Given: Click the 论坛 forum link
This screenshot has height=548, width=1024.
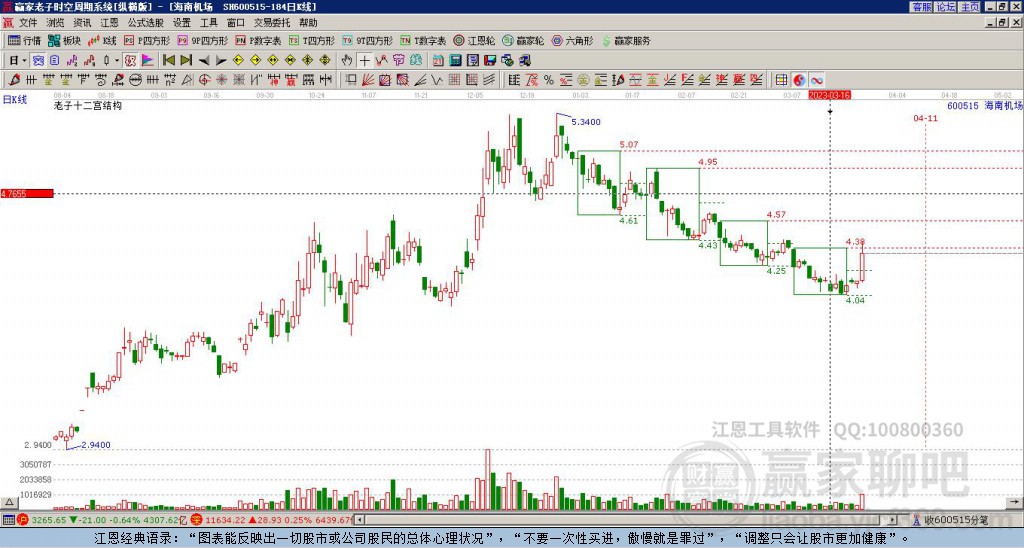Looking at the screenshot, I should click(x=946, y=7).
